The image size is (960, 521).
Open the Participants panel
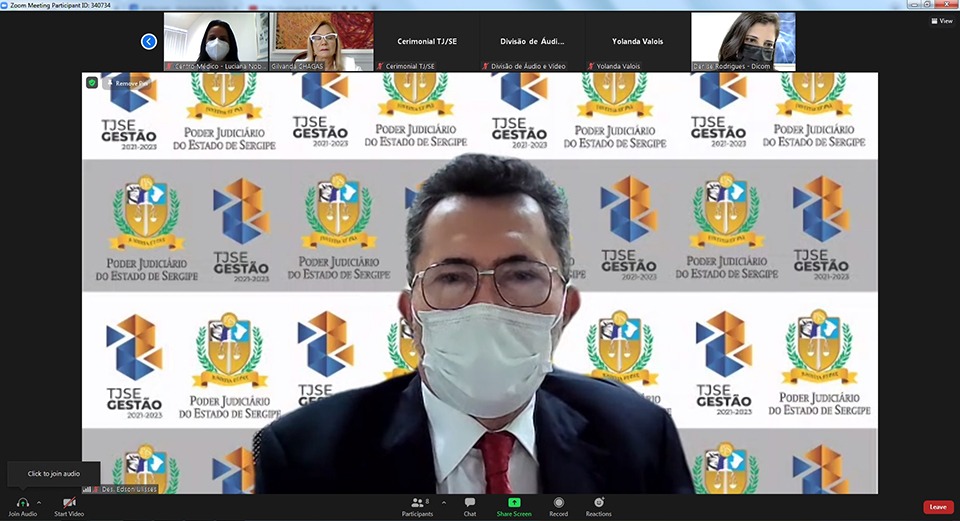(419, 503)
